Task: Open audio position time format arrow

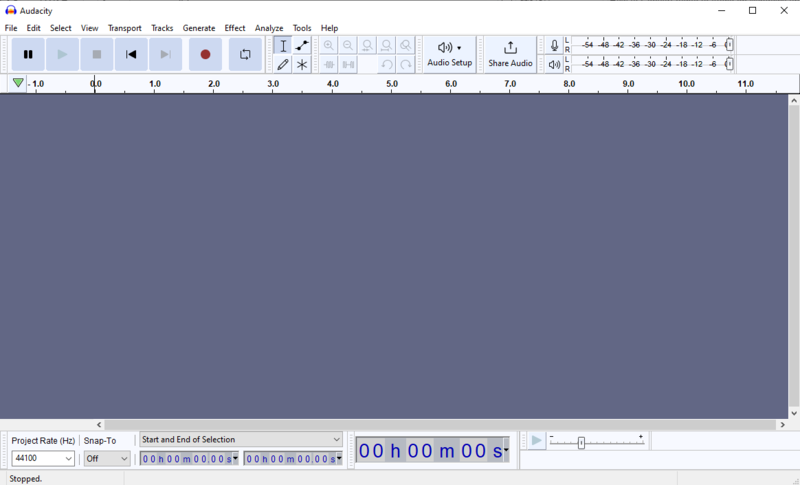Action: pos(506,450)
